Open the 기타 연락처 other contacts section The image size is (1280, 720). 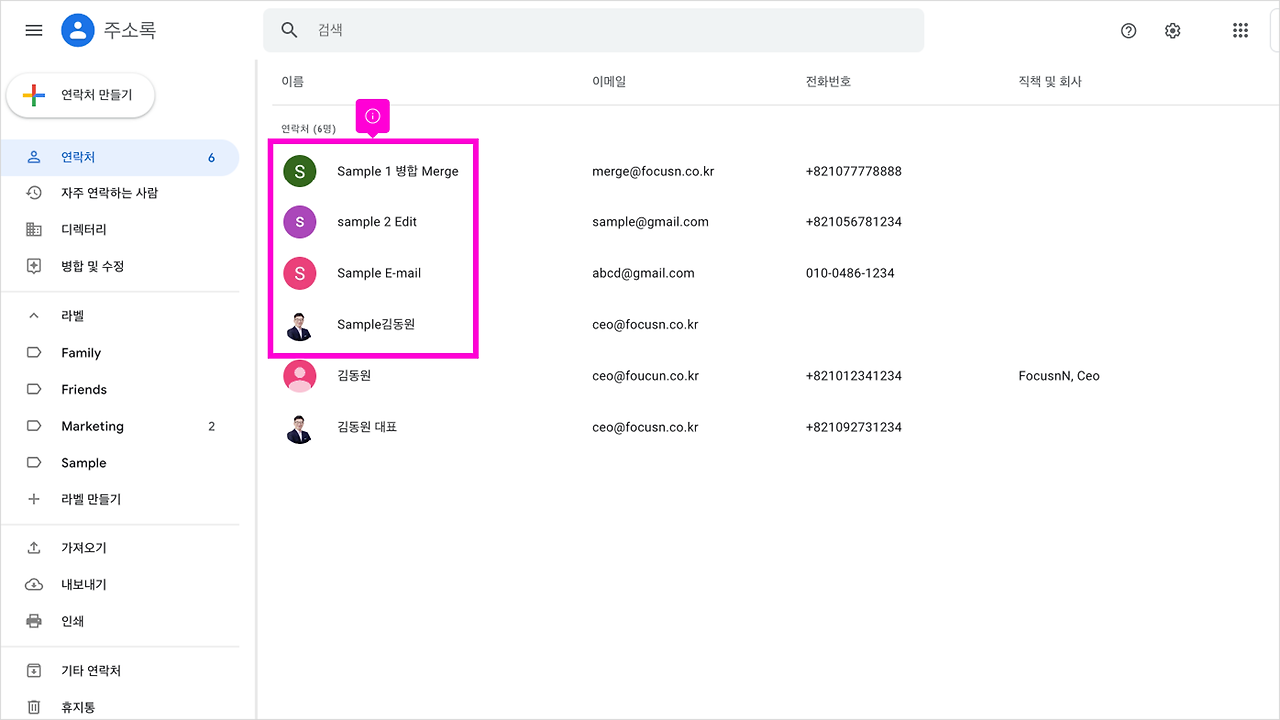point(95,670)
